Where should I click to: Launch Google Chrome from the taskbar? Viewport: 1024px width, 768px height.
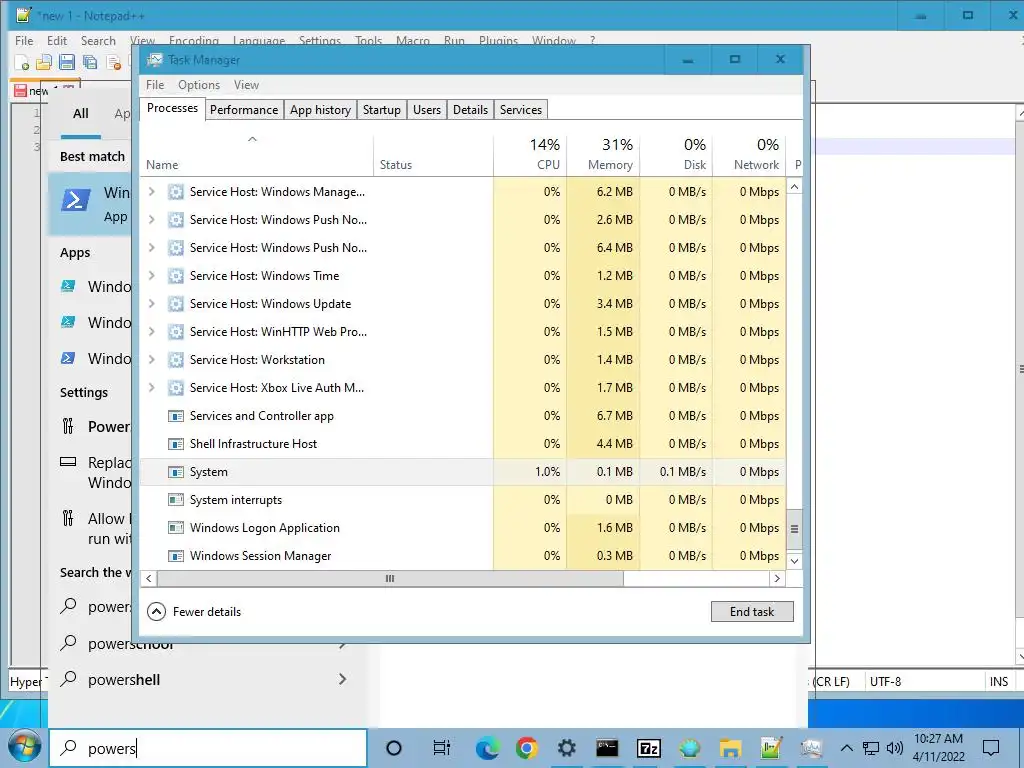click(527, 748)
